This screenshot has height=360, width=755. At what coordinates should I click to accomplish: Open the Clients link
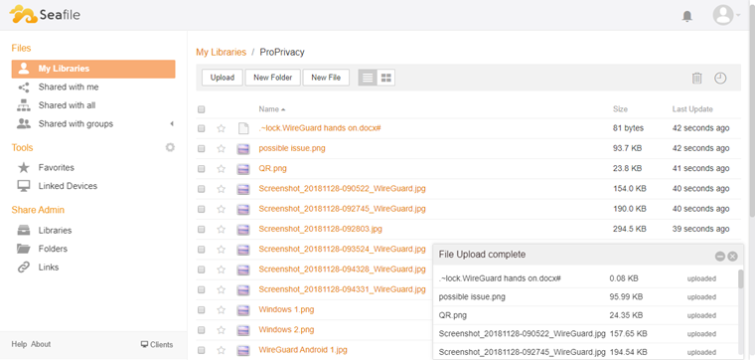(156, 345)
